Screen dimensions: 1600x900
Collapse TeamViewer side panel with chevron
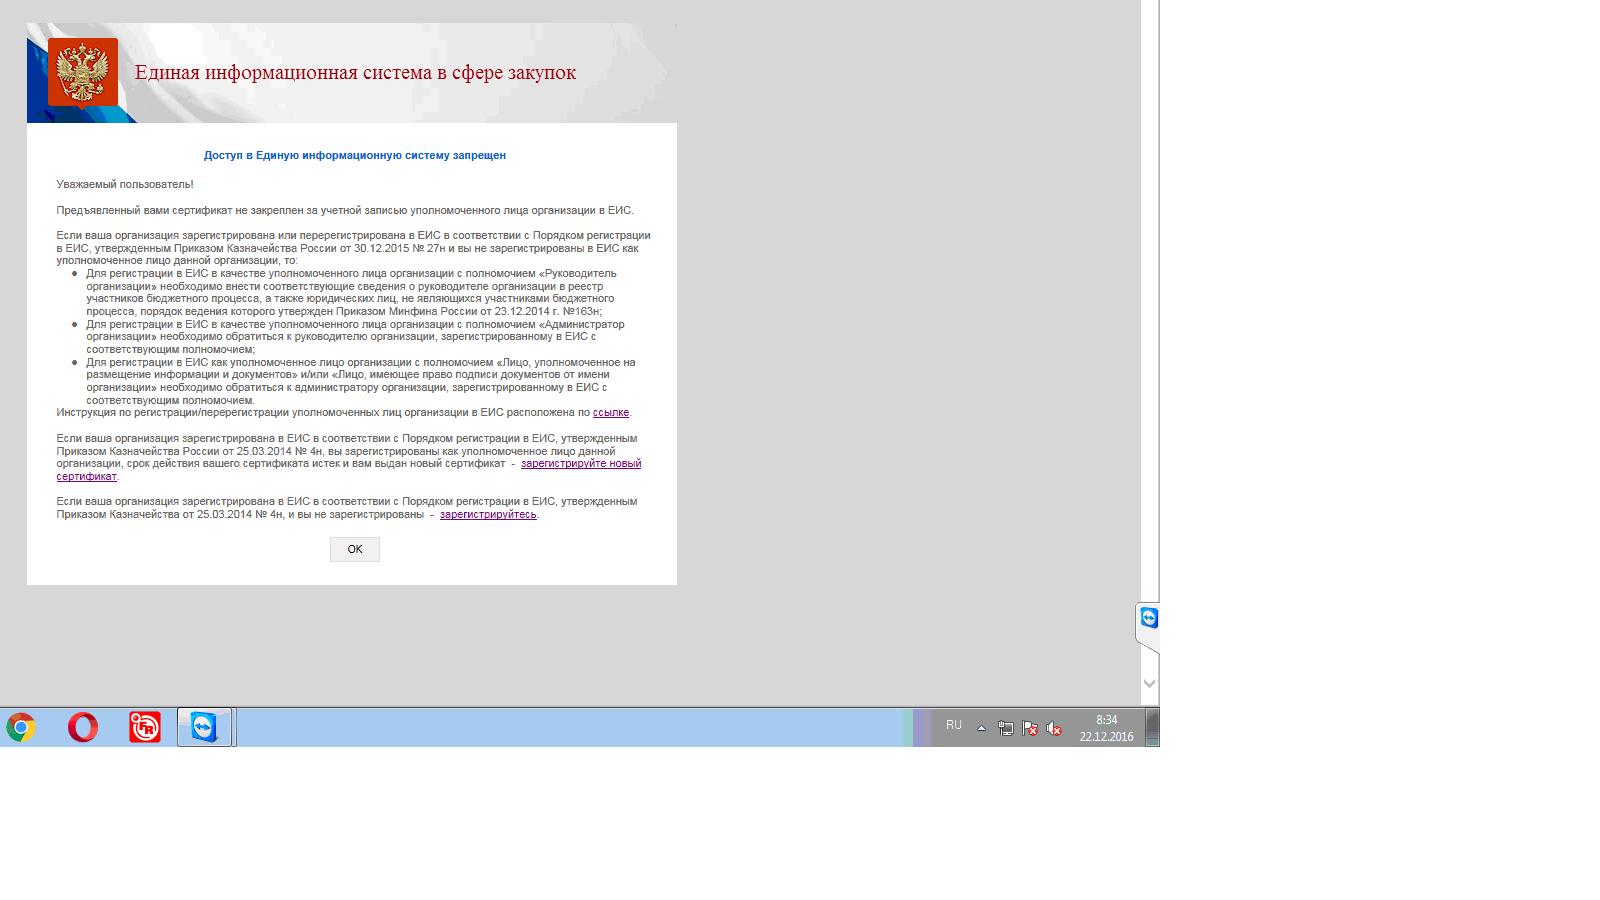(1149, 684)
